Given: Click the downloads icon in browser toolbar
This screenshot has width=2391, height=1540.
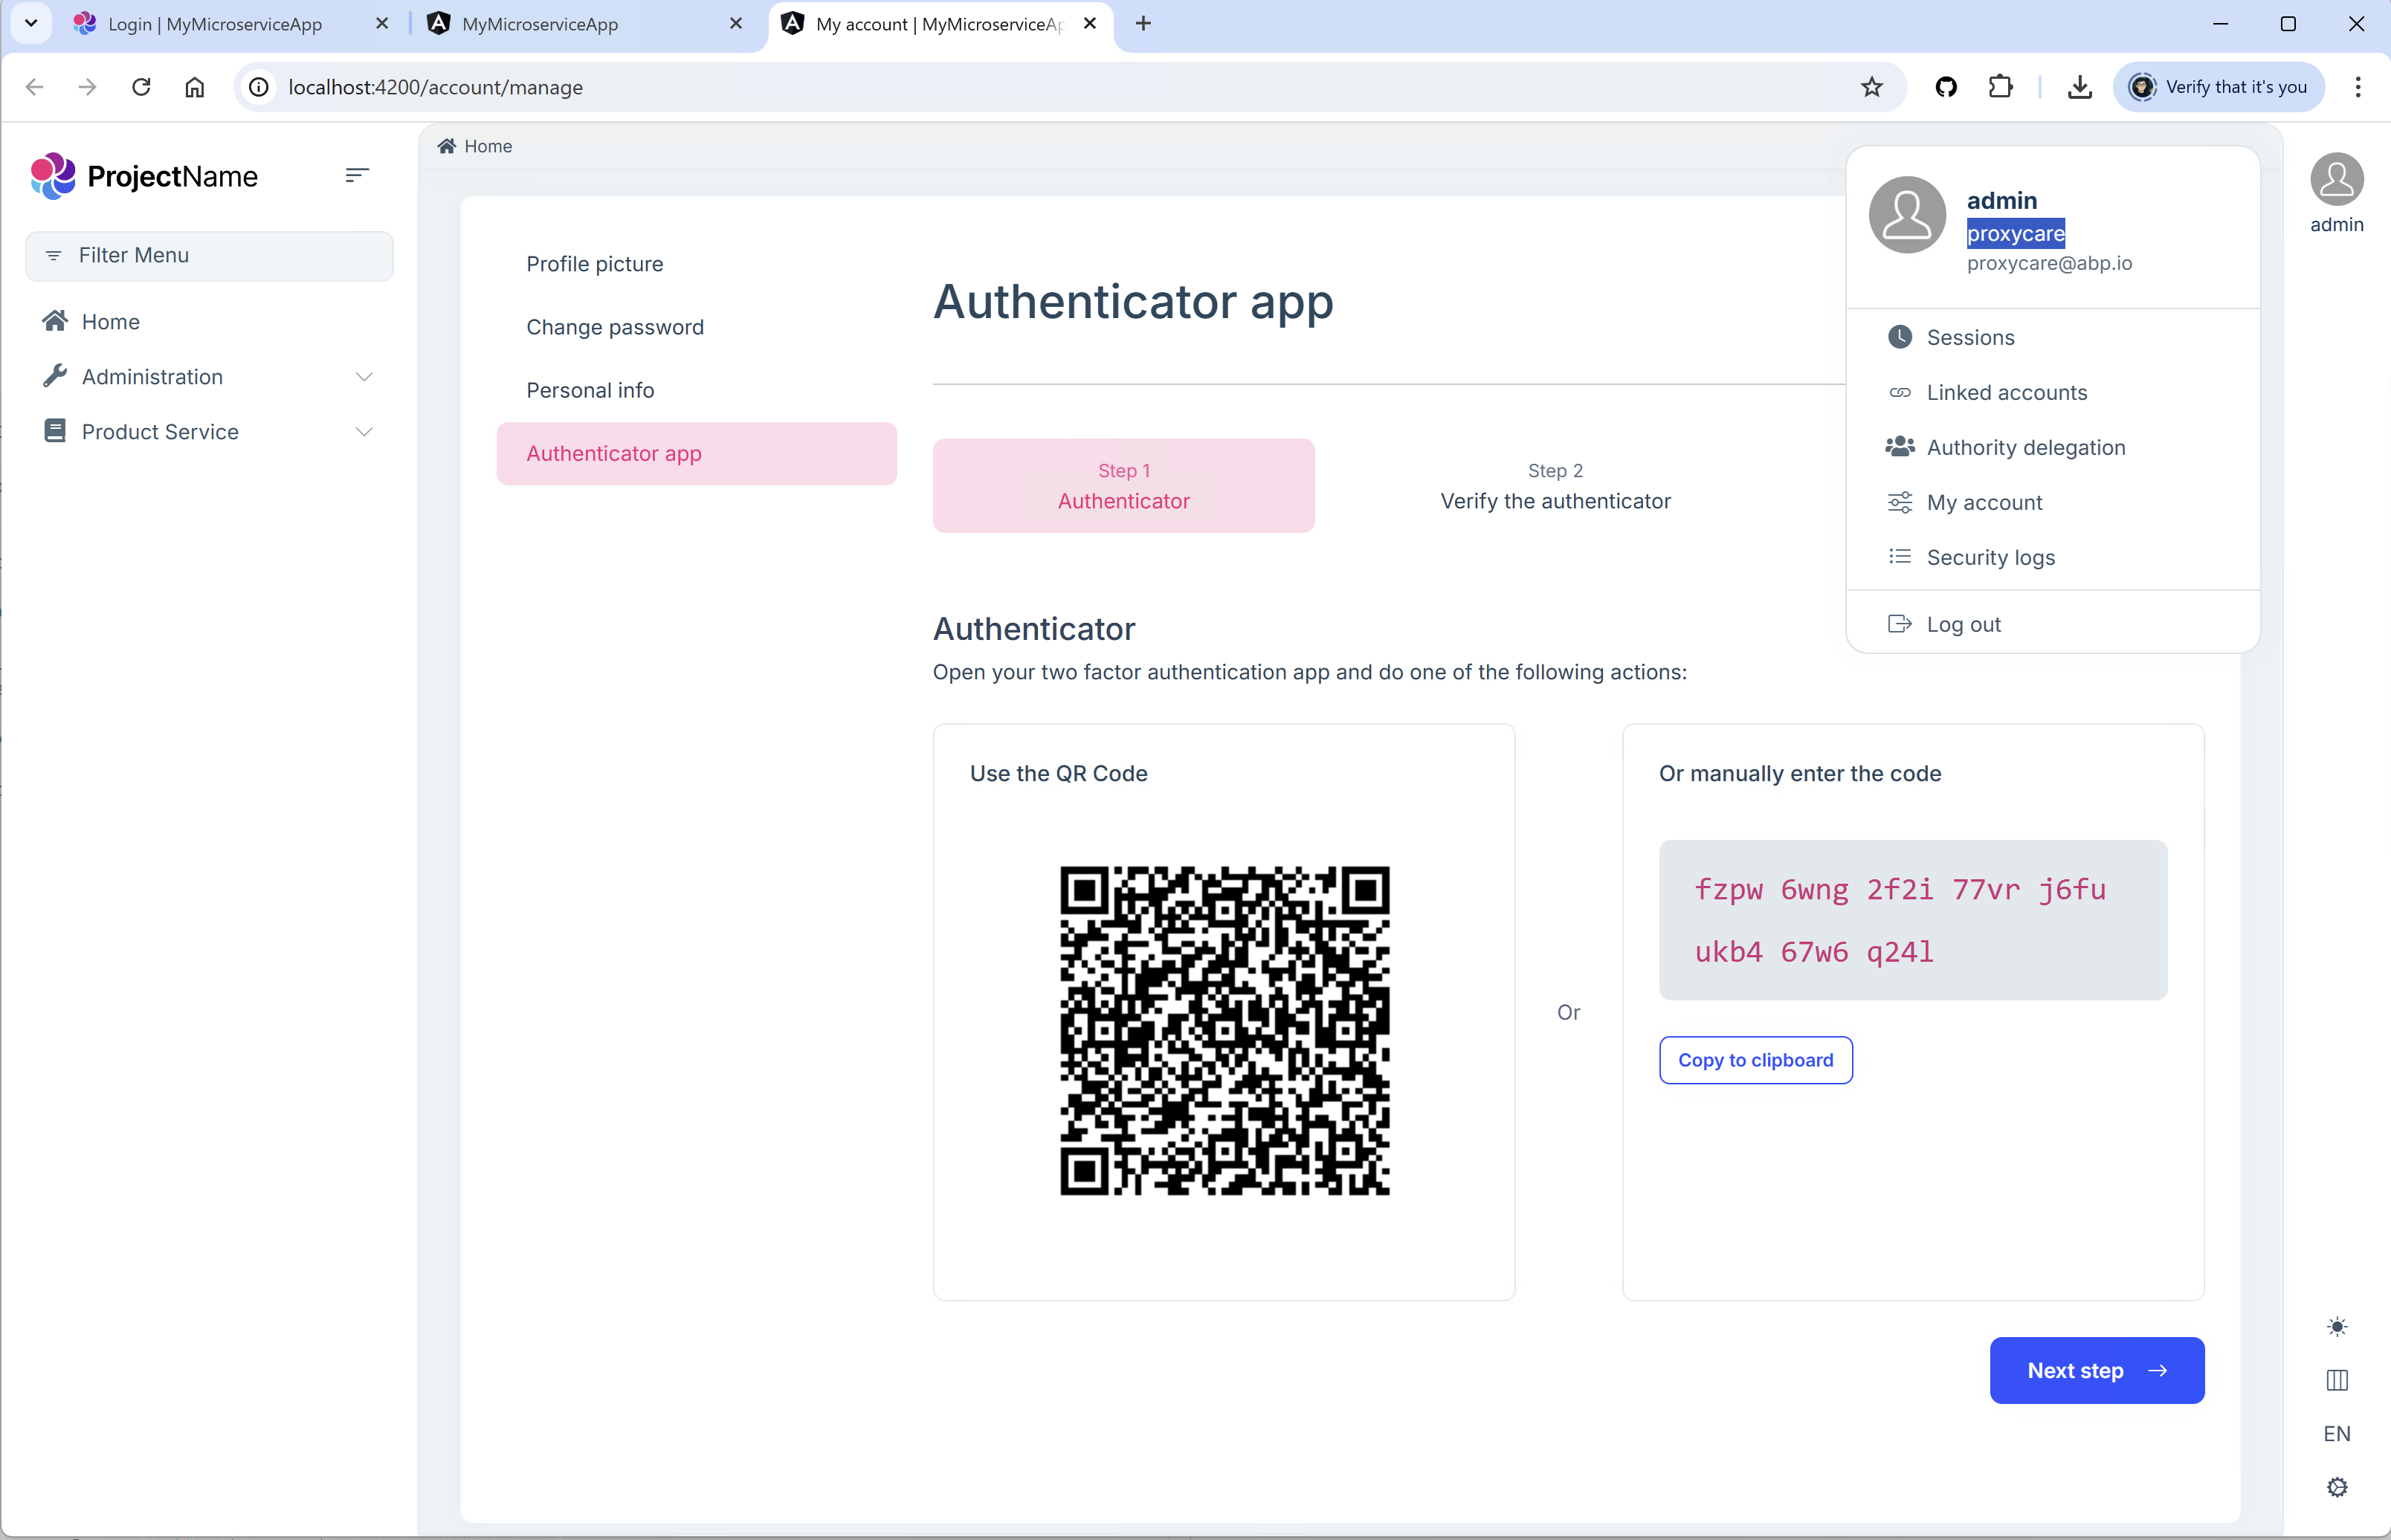Looking at the screenshot, I should pos(2079,87).
